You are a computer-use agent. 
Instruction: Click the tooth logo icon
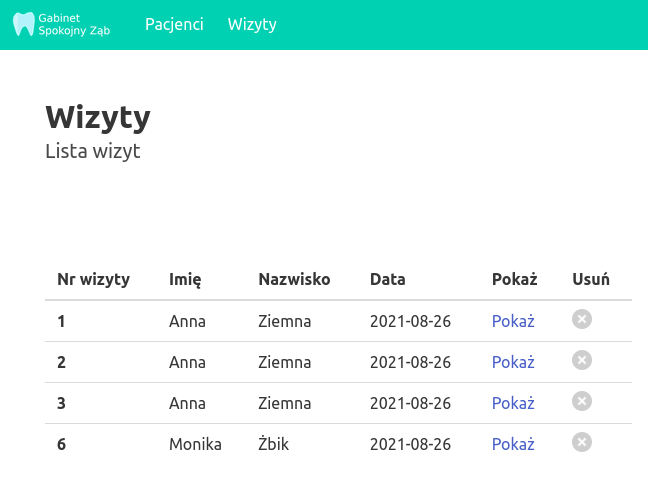click(24, 24)
